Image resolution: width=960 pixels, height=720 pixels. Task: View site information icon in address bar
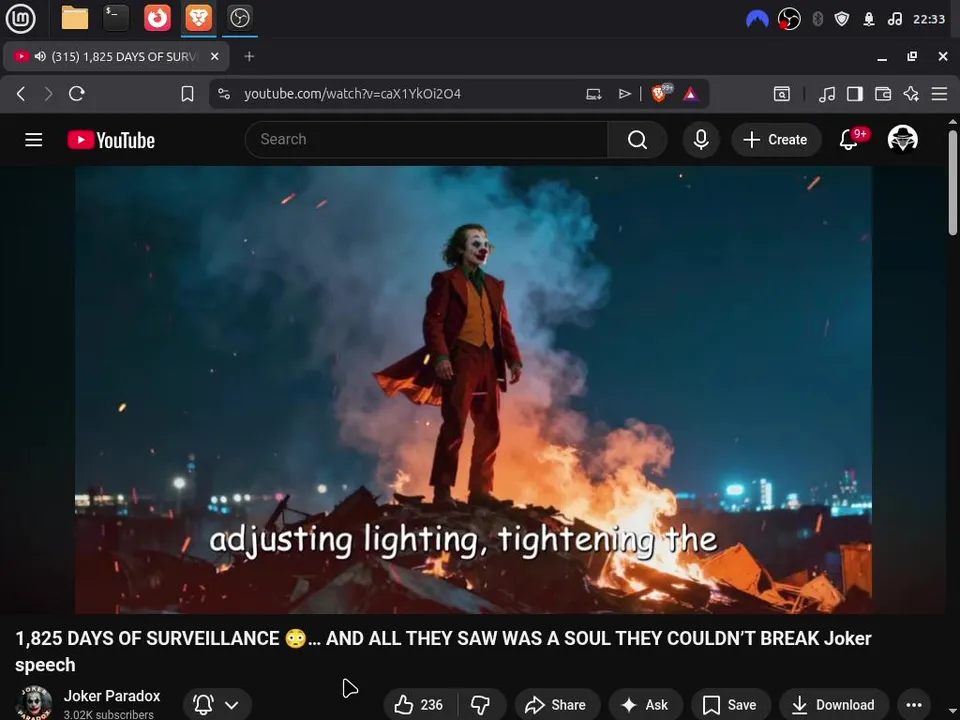(x=224, y=94)
